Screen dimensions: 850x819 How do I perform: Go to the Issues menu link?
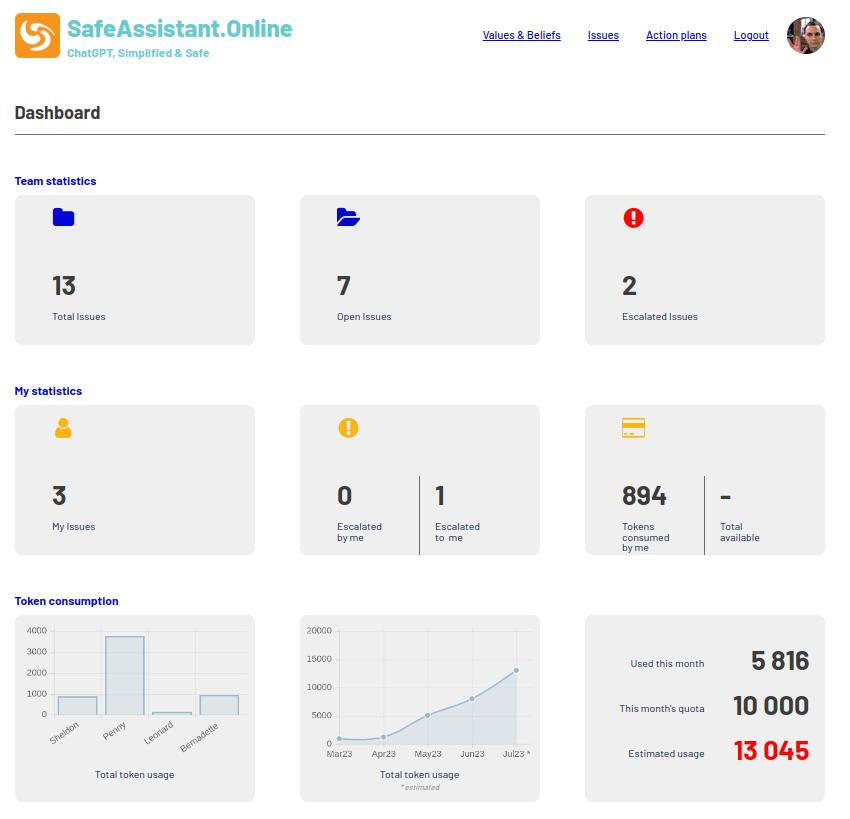point(603,35)
